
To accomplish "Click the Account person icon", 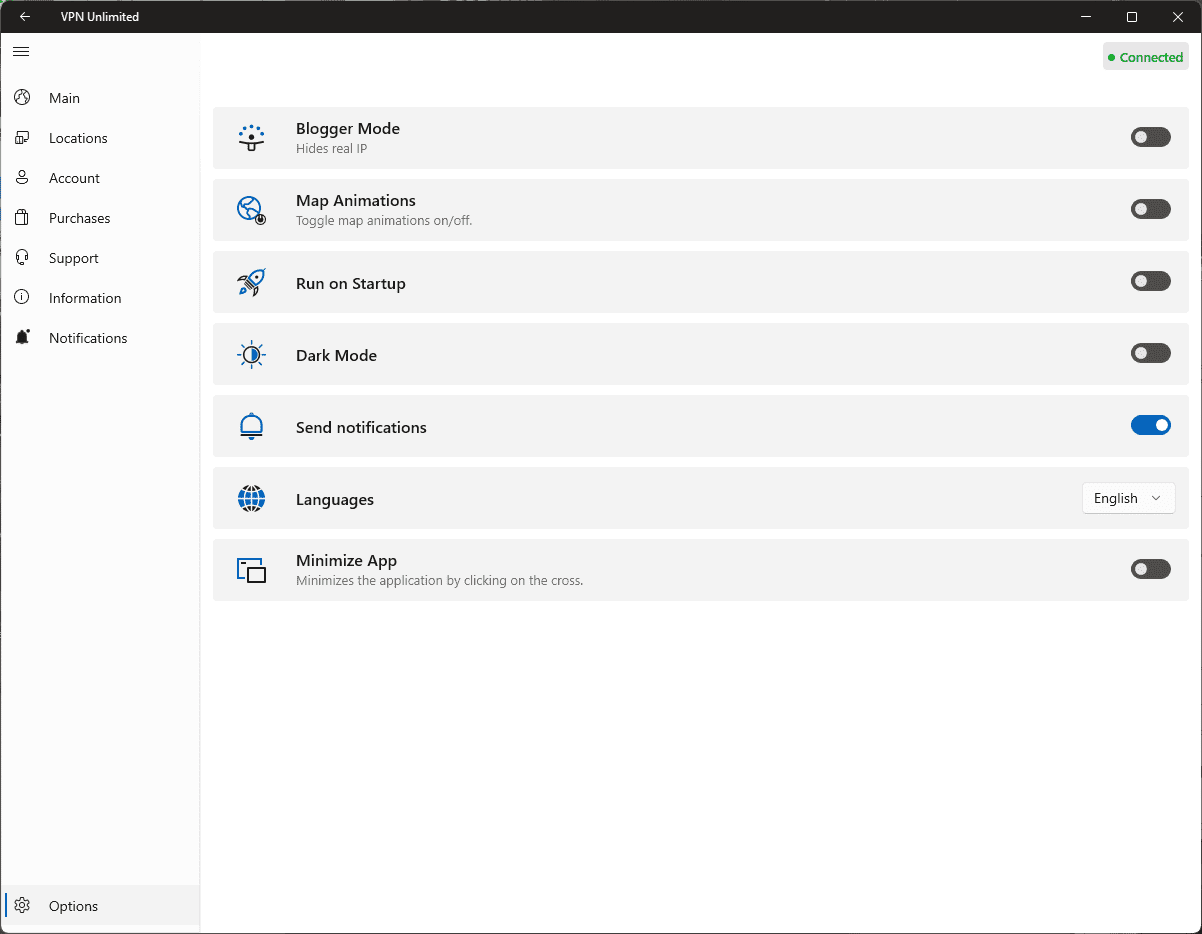I will tap(22, 178).
